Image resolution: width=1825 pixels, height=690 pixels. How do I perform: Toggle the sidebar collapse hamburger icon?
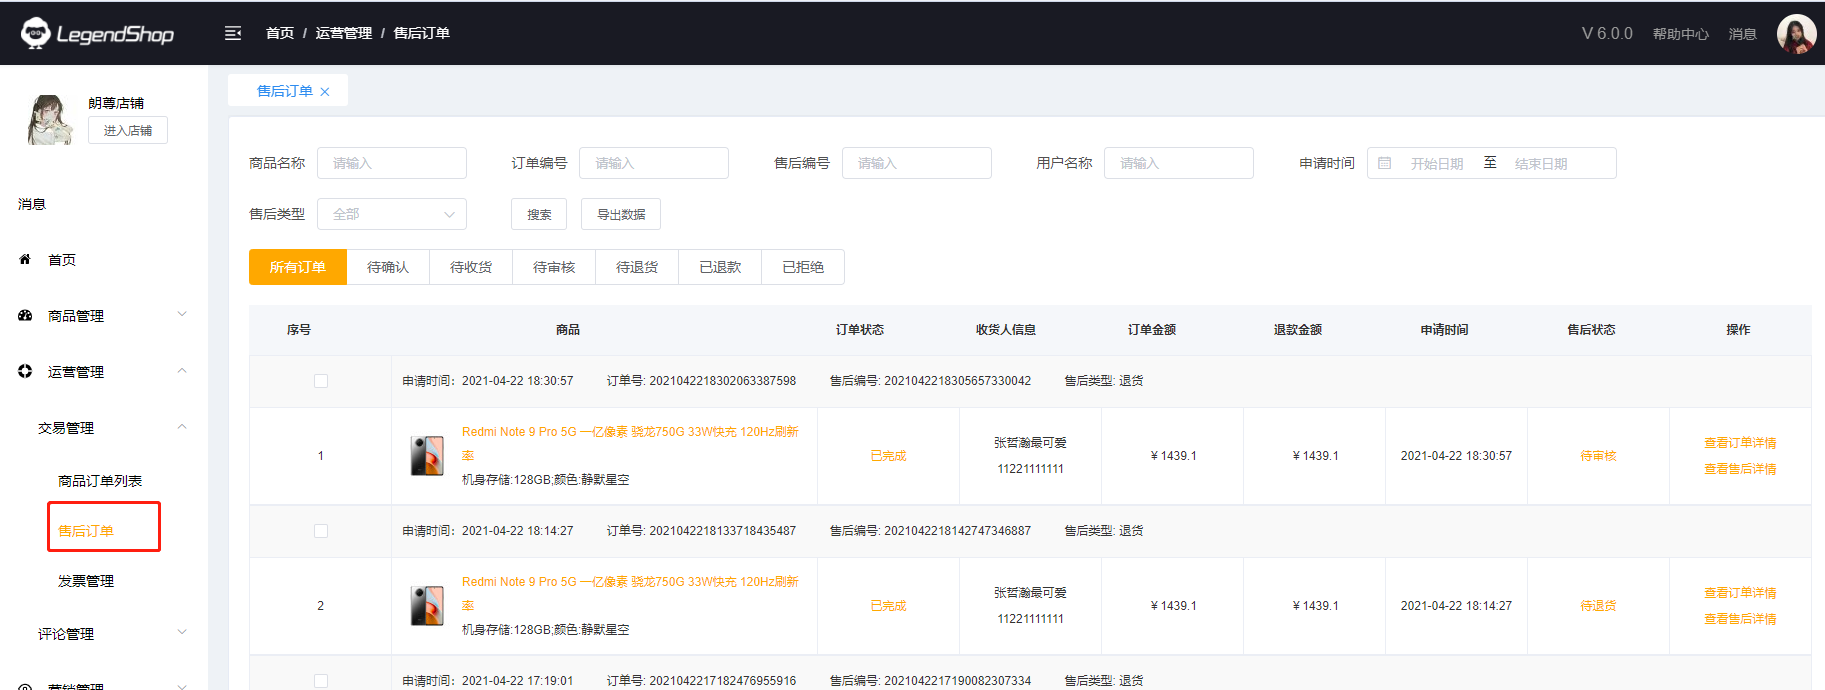pos(233,33)
